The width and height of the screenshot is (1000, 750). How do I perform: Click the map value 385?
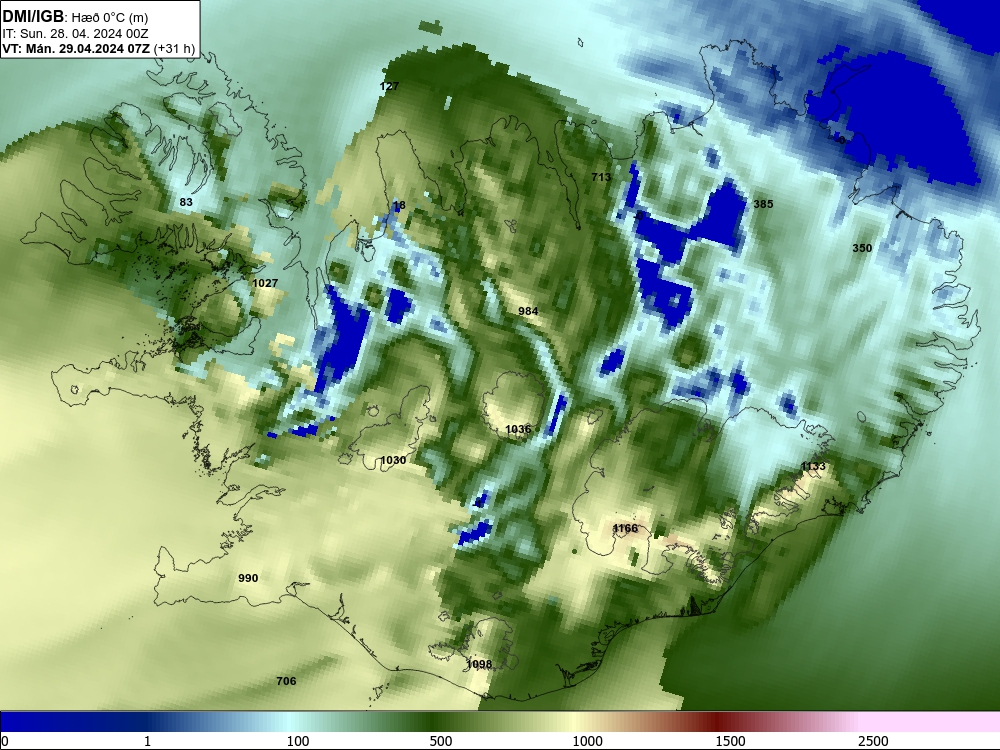point(763,204)
